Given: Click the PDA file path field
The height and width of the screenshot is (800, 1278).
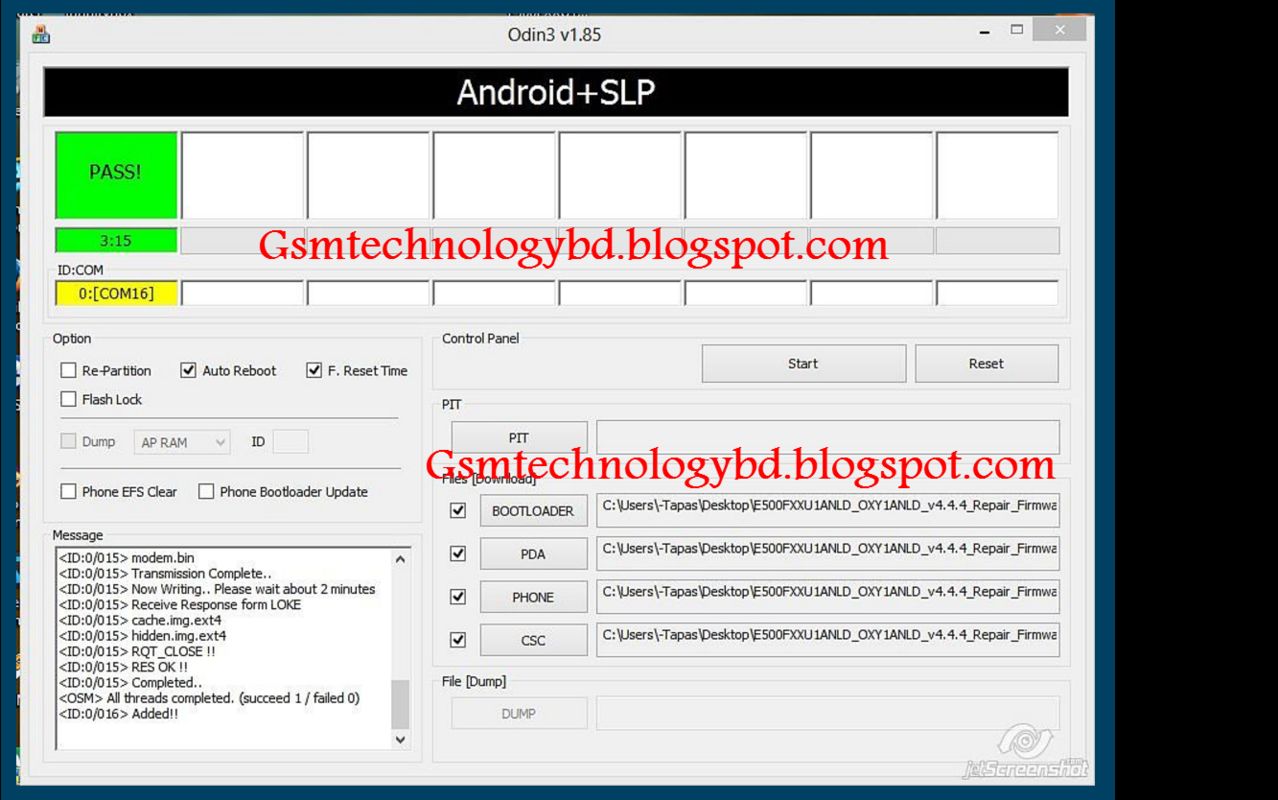Looking at the screenshot, I should click(828, 553).
